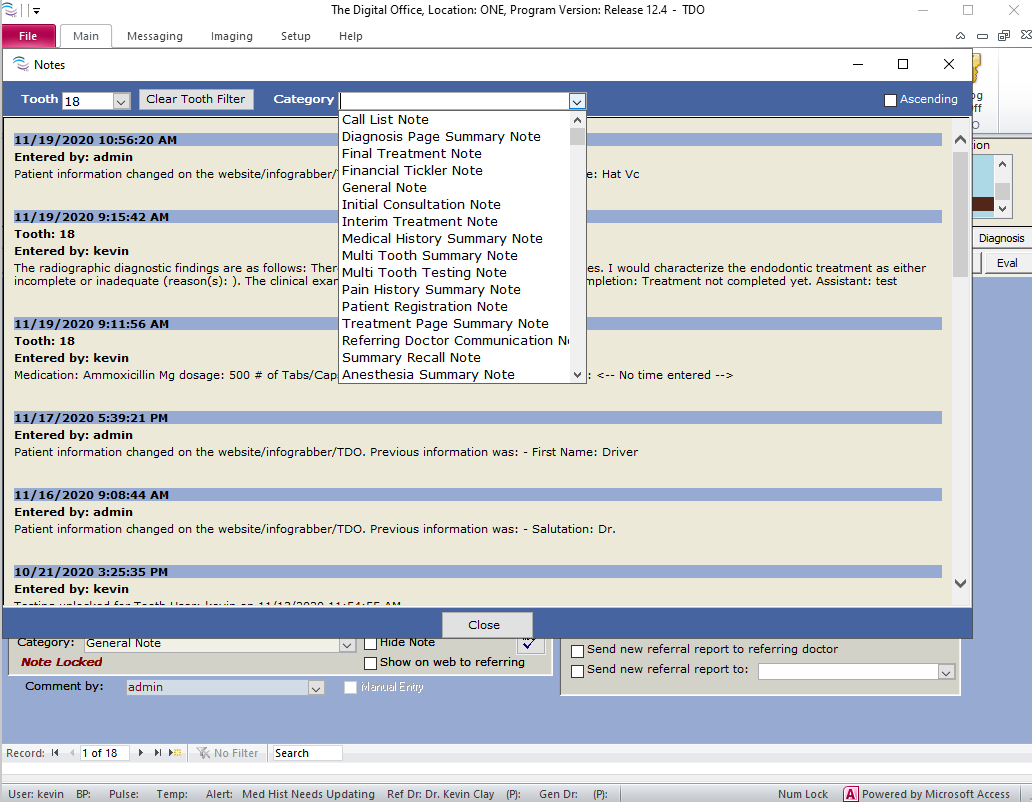Select Final Treatment Note from list
The height and width of the screenshot is (802, 1032).
point(411,154)
